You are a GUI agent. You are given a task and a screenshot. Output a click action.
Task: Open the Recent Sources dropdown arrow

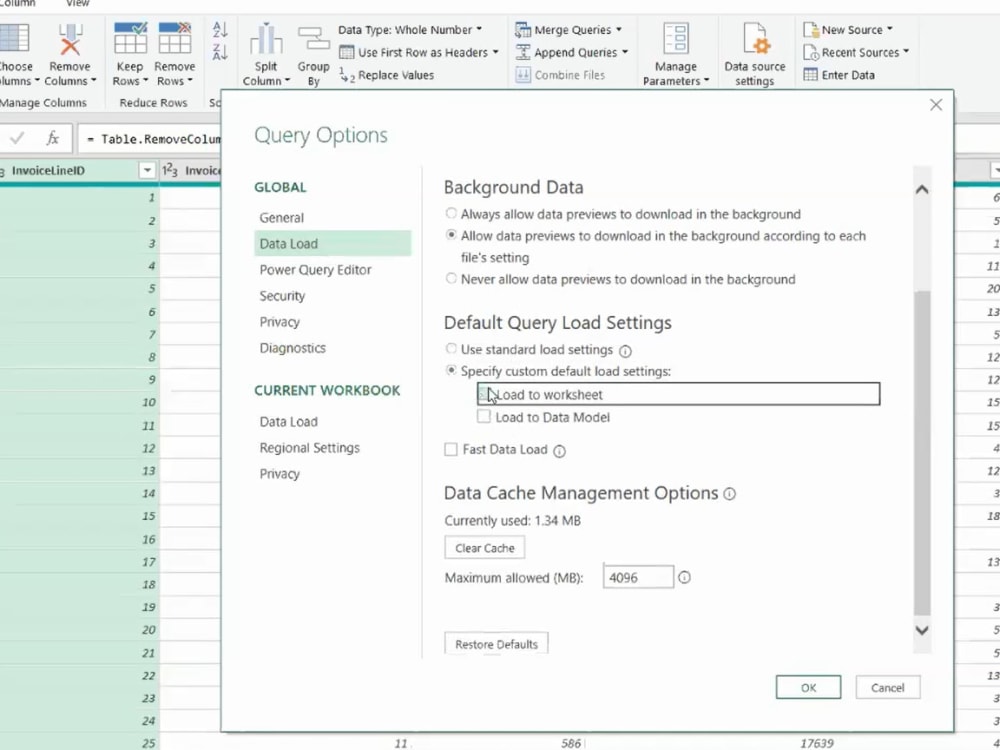point(906,52)
